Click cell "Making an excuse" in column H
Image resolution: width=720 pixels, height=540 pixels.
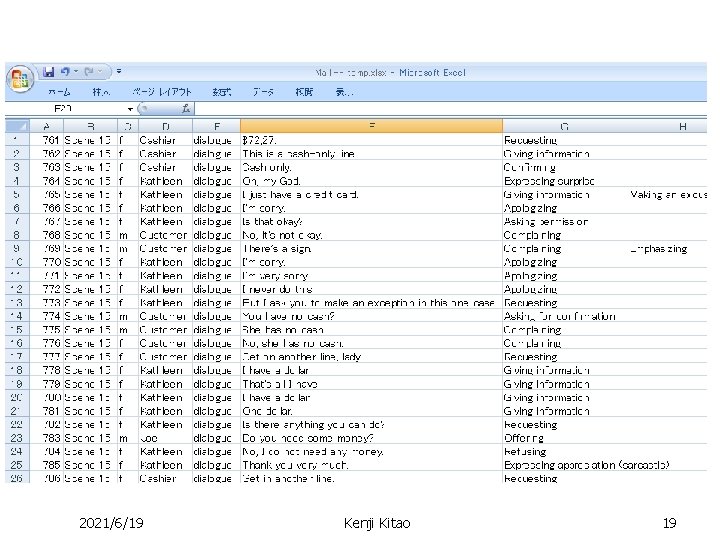667,194
